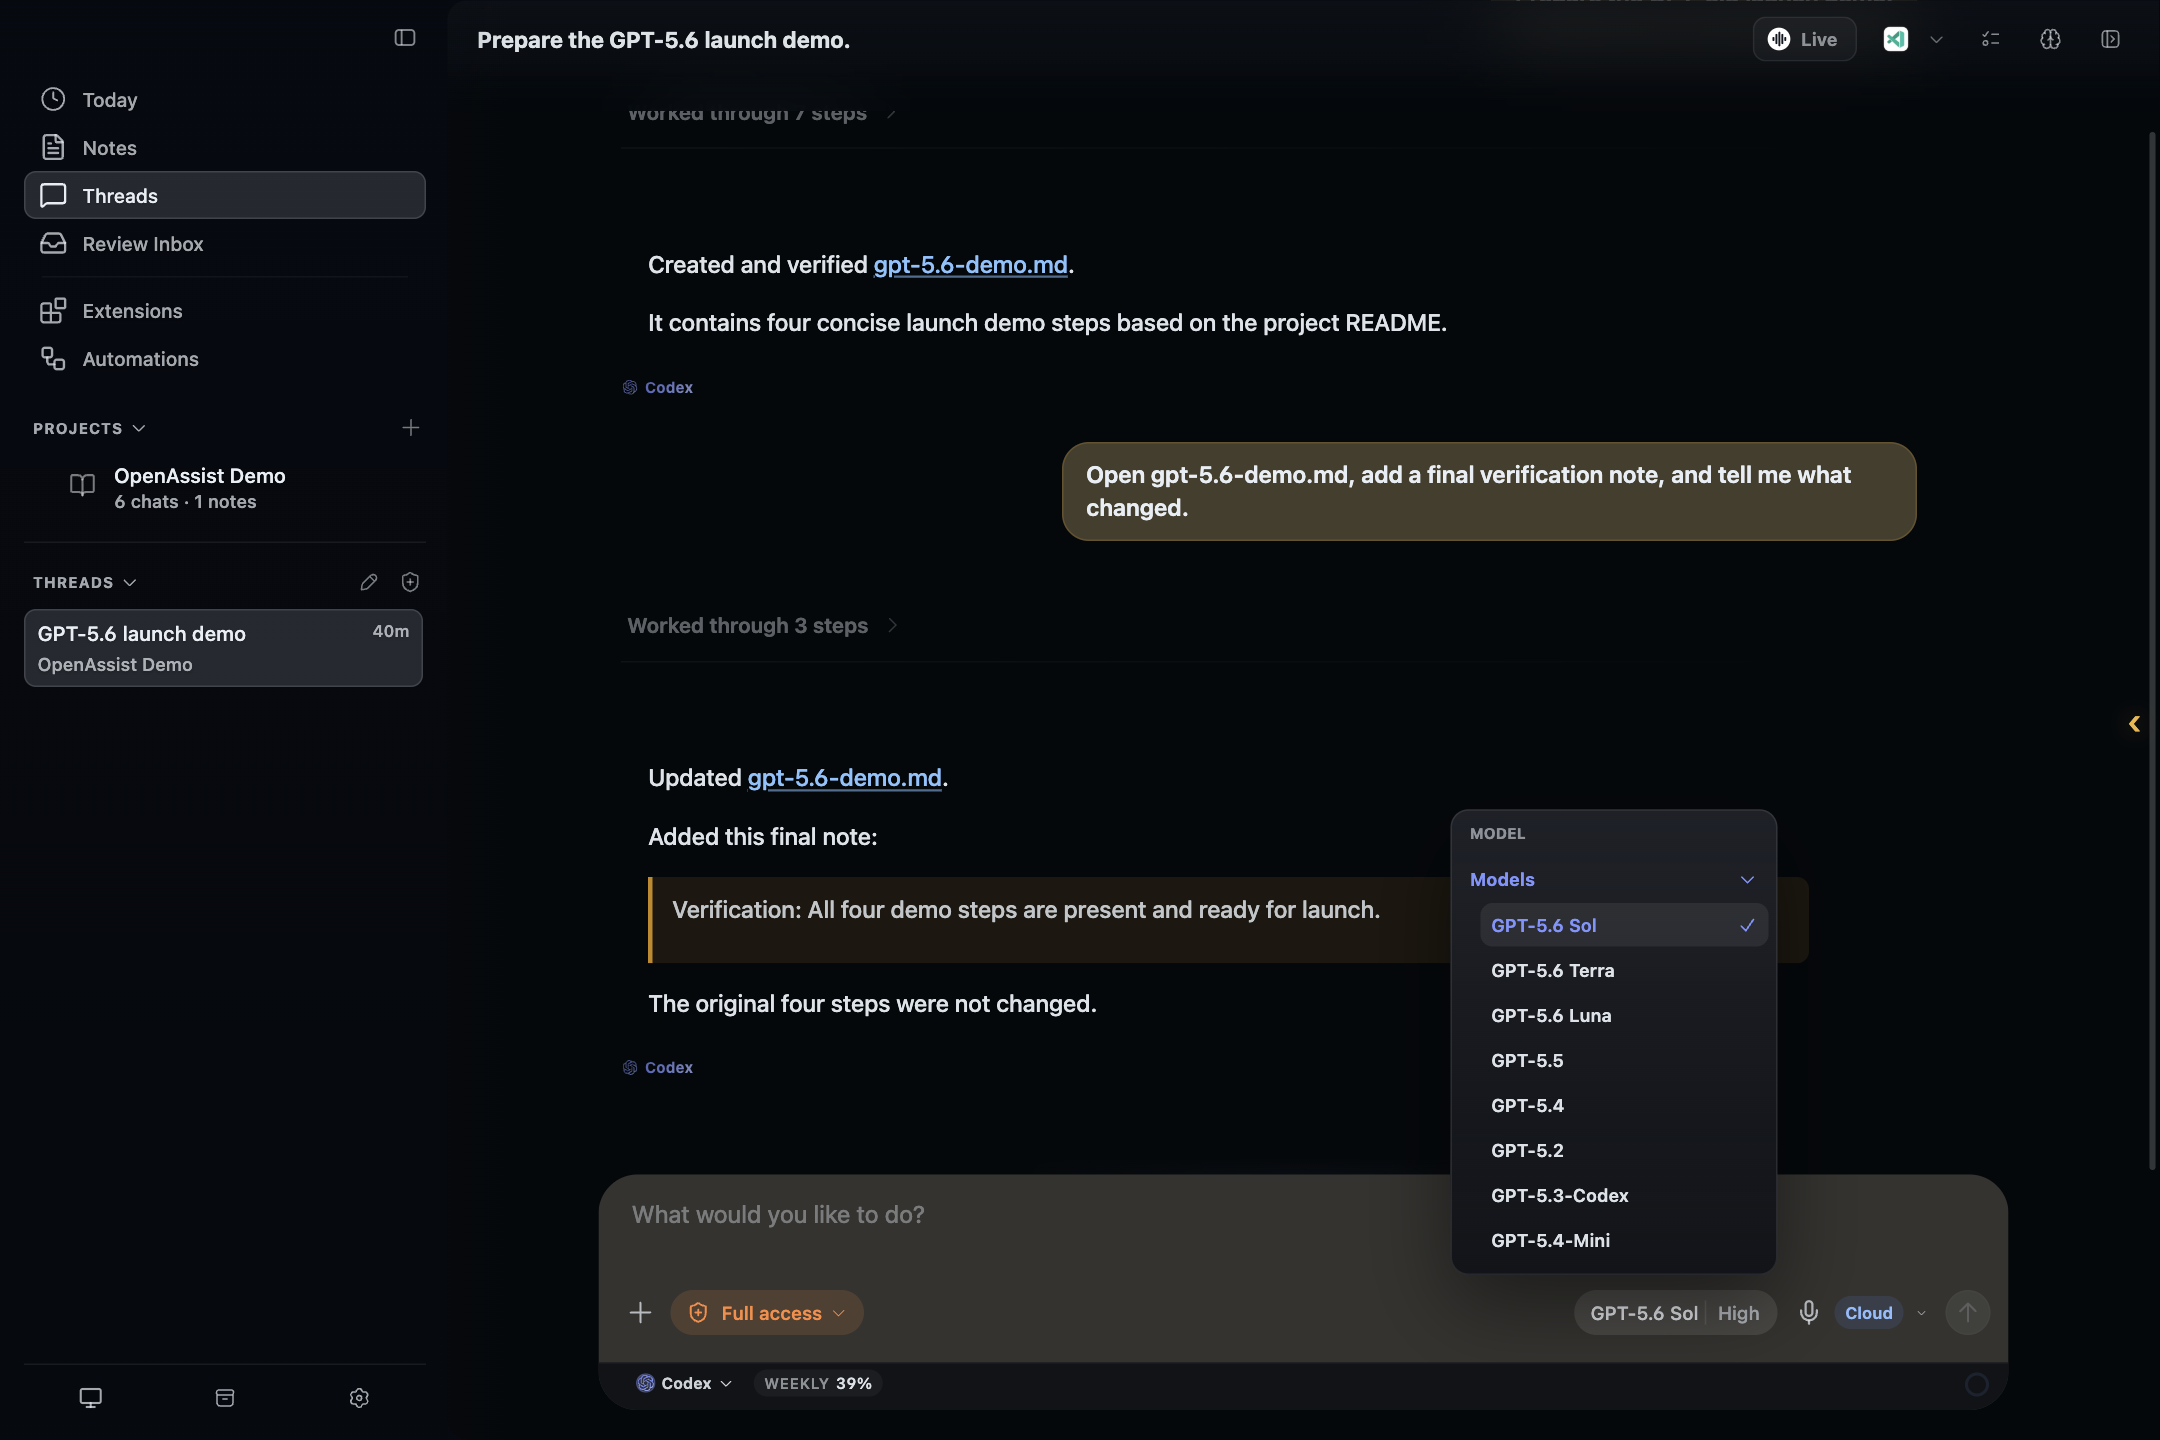
Task: Expand Worked through 3 steps
Action: [762, 625]
